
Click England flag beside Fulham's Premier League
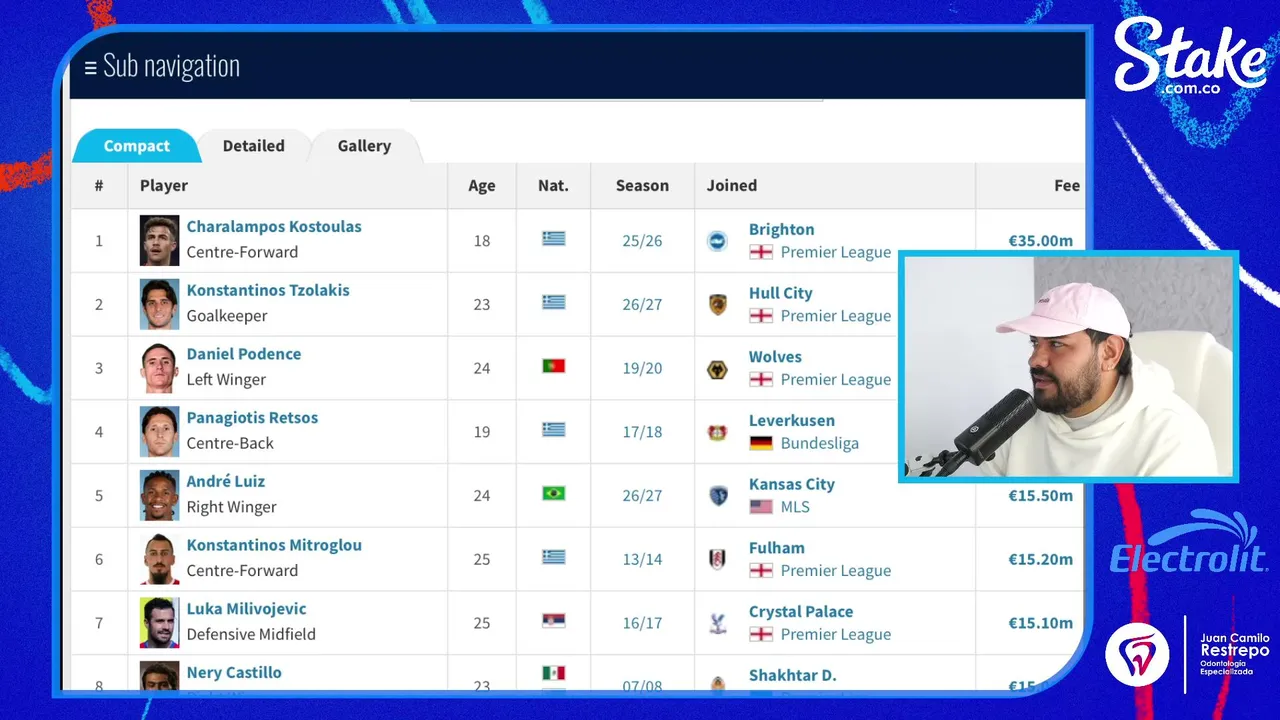[761, 570]
